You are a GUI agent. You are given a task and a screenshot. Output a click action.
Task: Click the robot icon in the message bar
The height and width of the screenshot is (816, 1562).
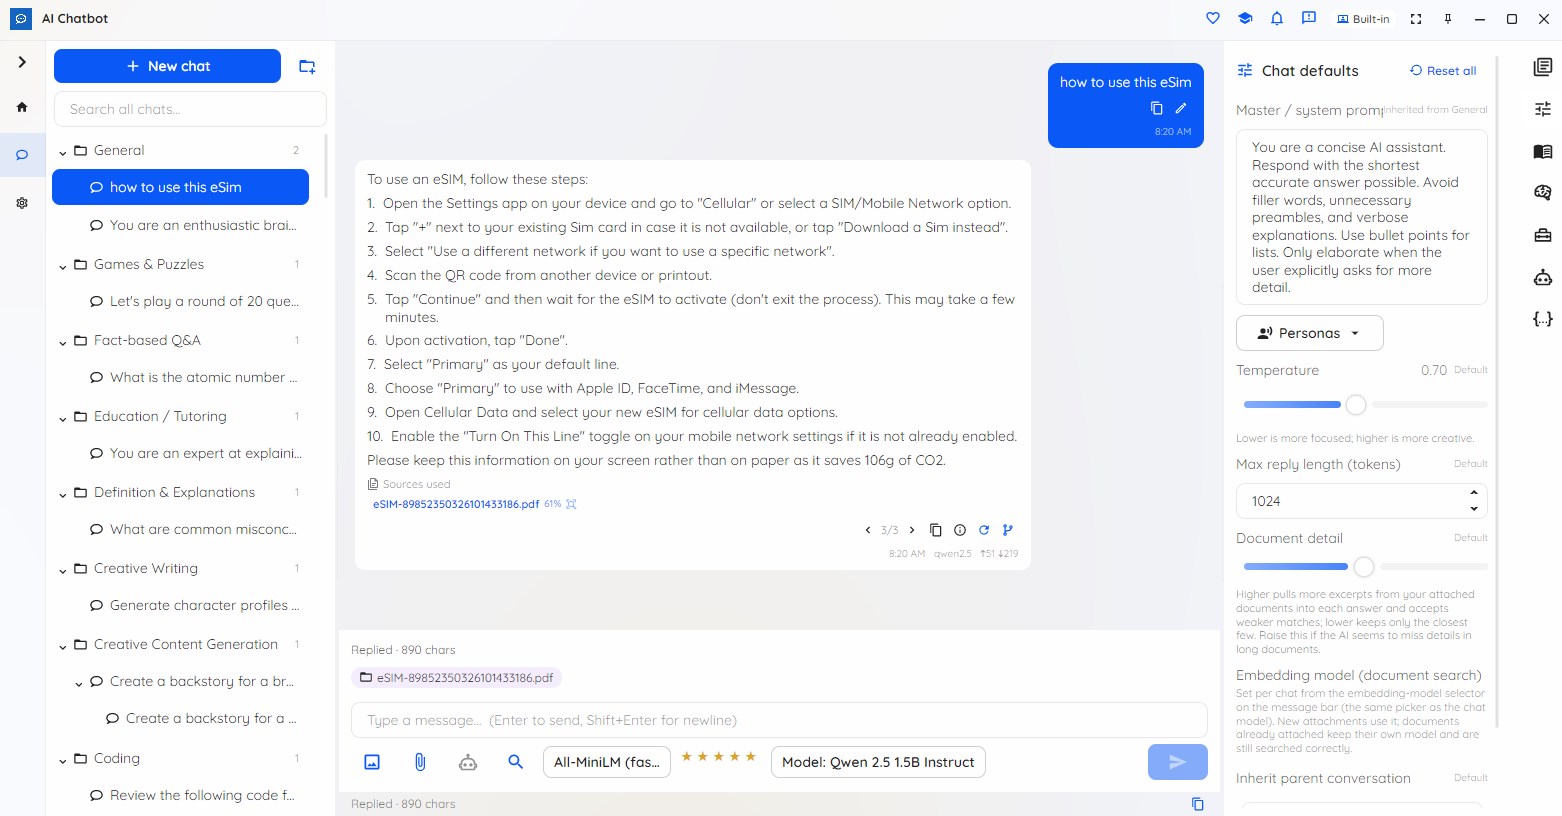(468, 762)
